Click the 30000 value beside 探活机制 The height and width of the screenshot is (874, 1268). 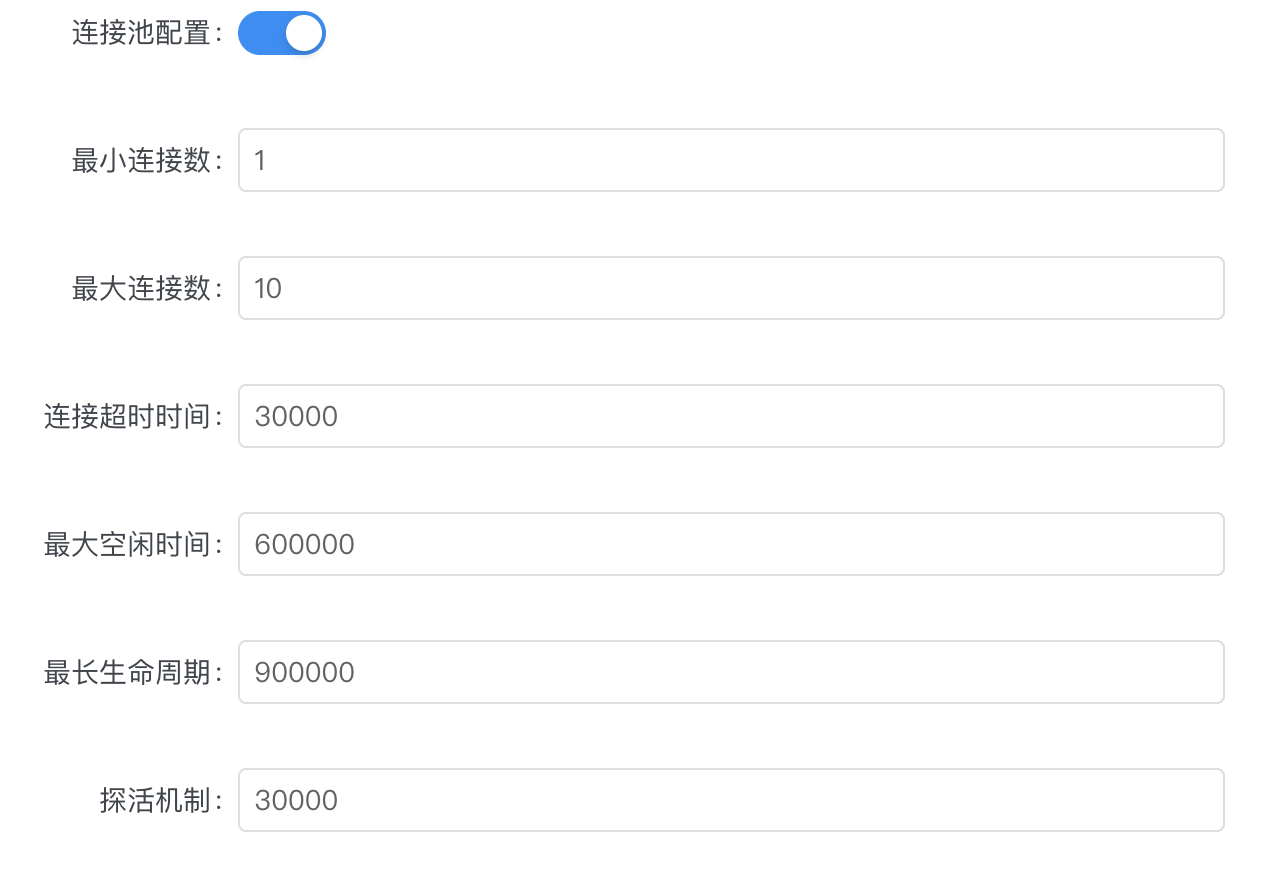pos(296,800)
